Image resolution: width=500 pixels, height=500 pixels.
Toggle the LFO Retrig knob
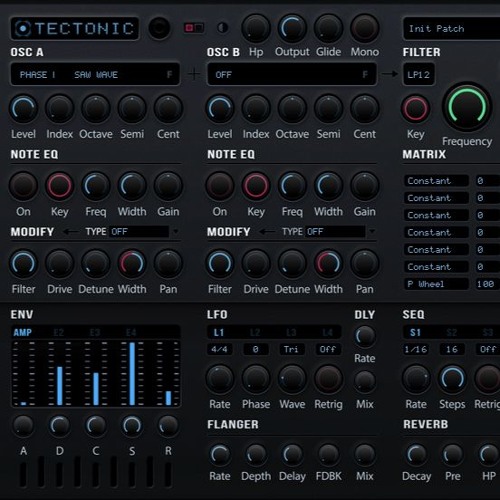pos(328,379)
